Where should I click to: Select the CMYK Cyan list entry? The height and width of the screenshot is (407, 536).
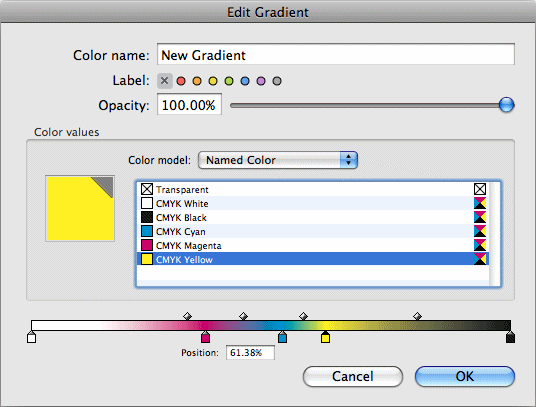313,231
